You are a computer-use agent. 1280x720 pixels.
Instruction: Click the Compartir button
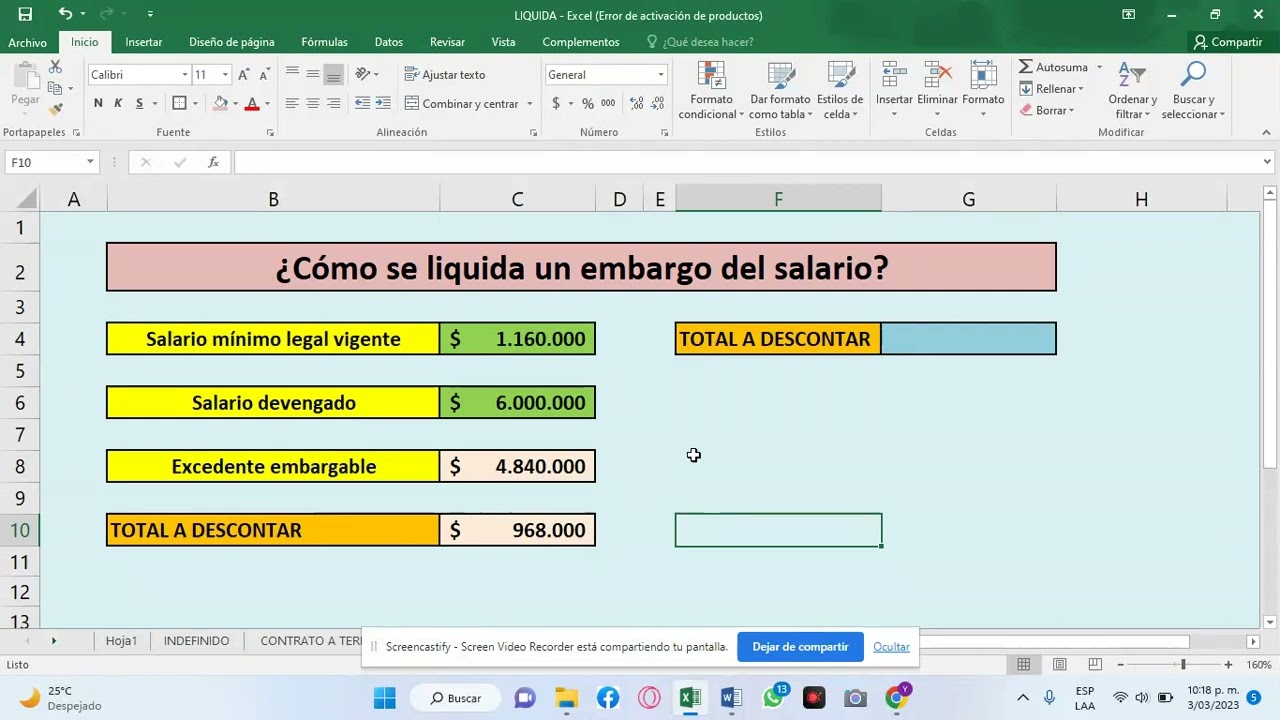(x=1228, y=42)
